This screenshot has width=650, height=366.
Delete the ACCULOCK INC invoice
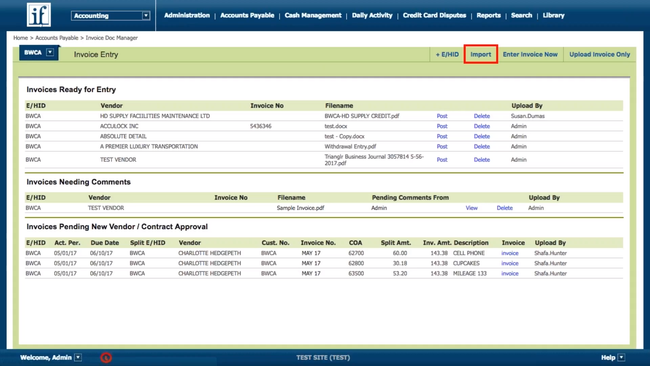482,126
